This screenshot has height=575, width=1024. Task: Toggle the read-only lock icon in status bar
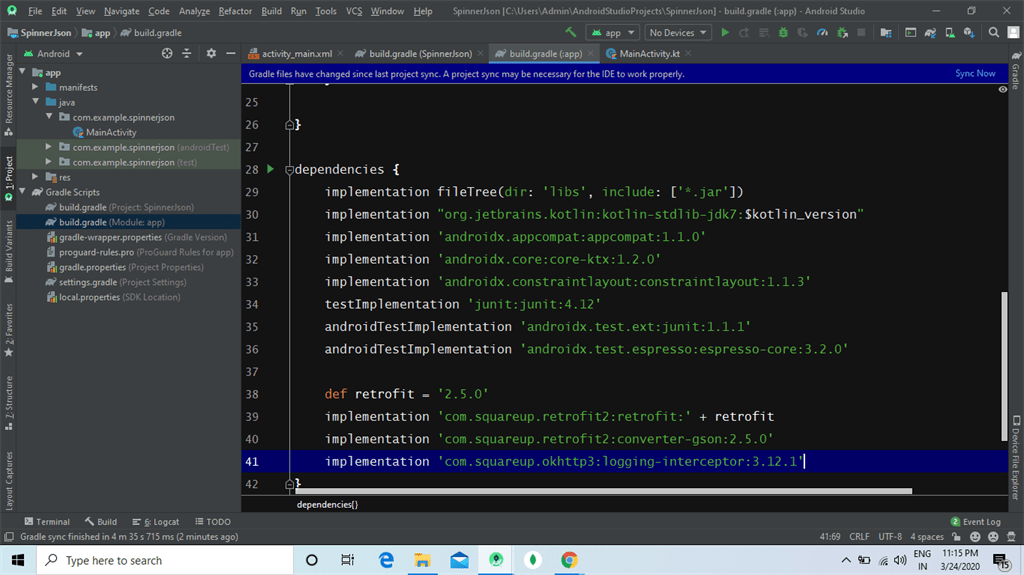[x=956, y=537]
